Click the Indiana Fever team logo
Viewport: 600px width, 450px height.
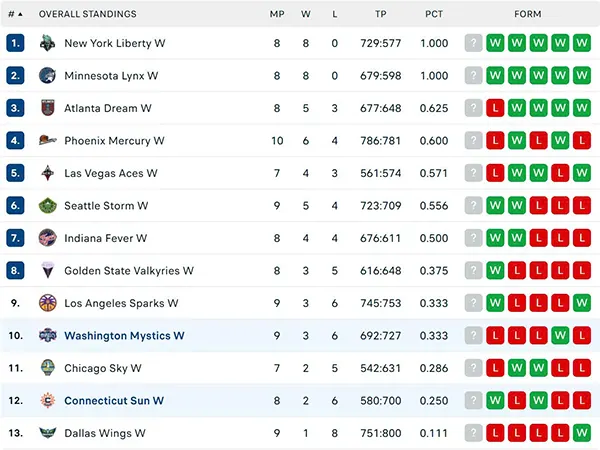click(48, 238)
